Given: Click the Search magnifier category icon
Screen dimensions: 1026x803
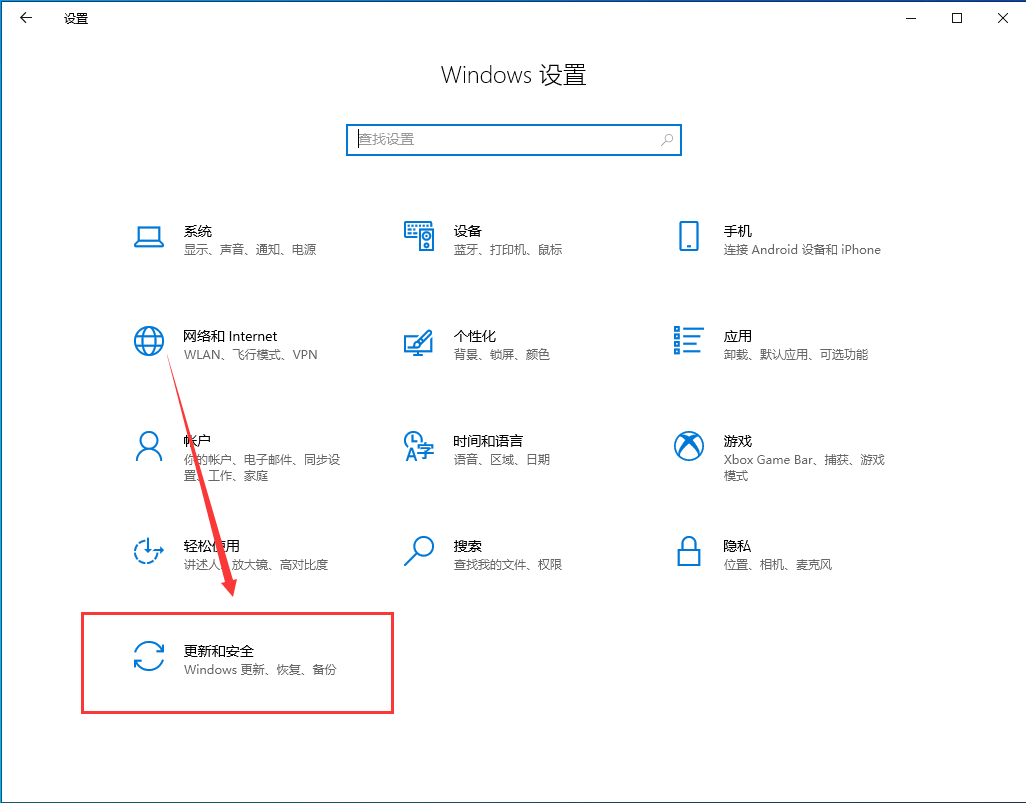Looking at the screenshot, I should tap(419, 551).
